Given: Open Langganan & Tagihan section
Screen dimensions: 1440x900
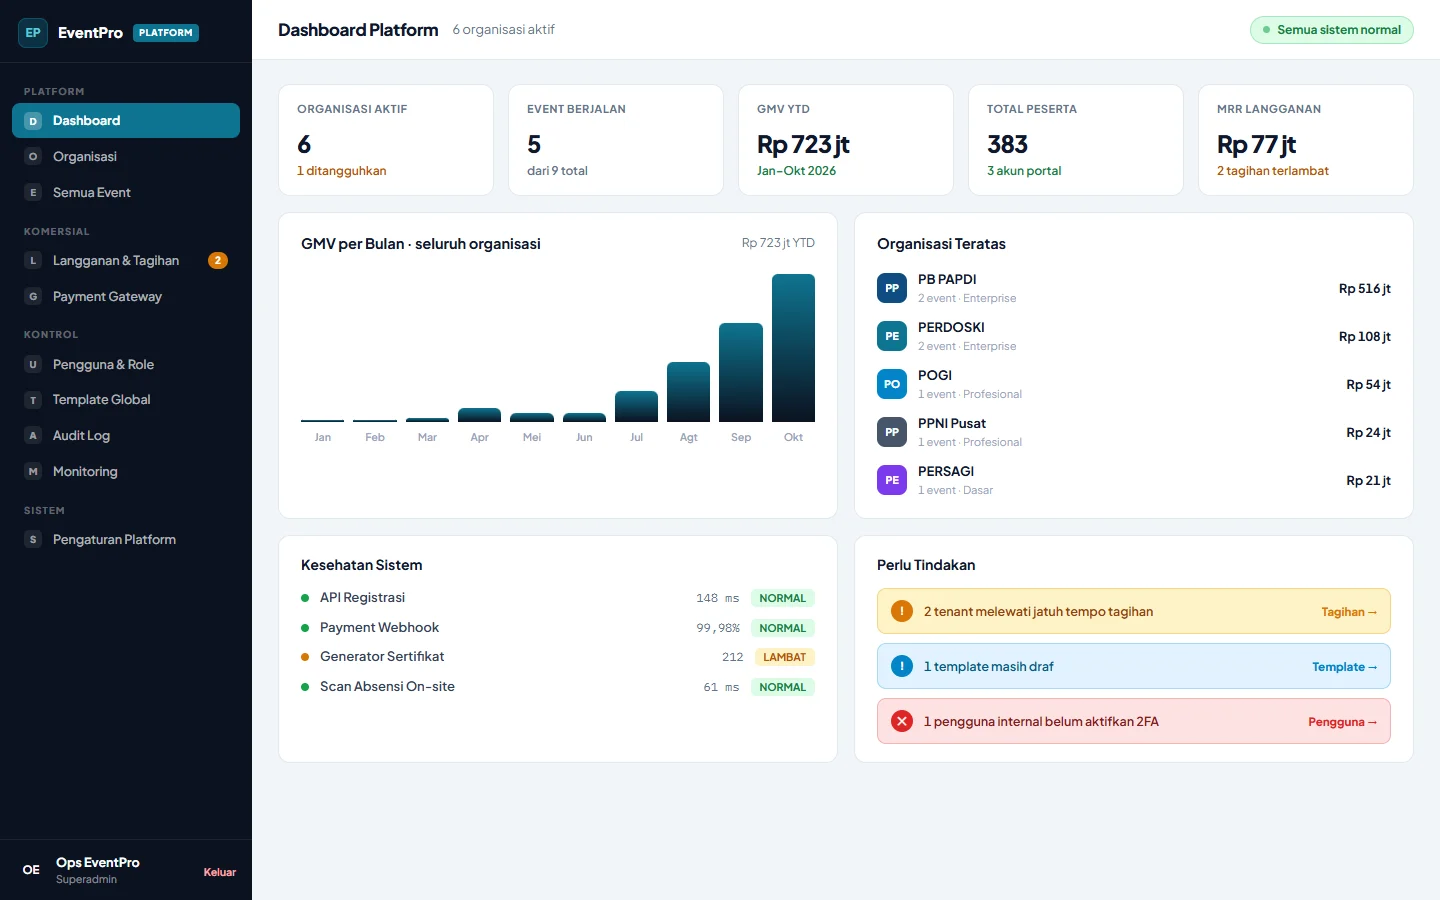Looking at the screenshot, I should click(126, 261).
